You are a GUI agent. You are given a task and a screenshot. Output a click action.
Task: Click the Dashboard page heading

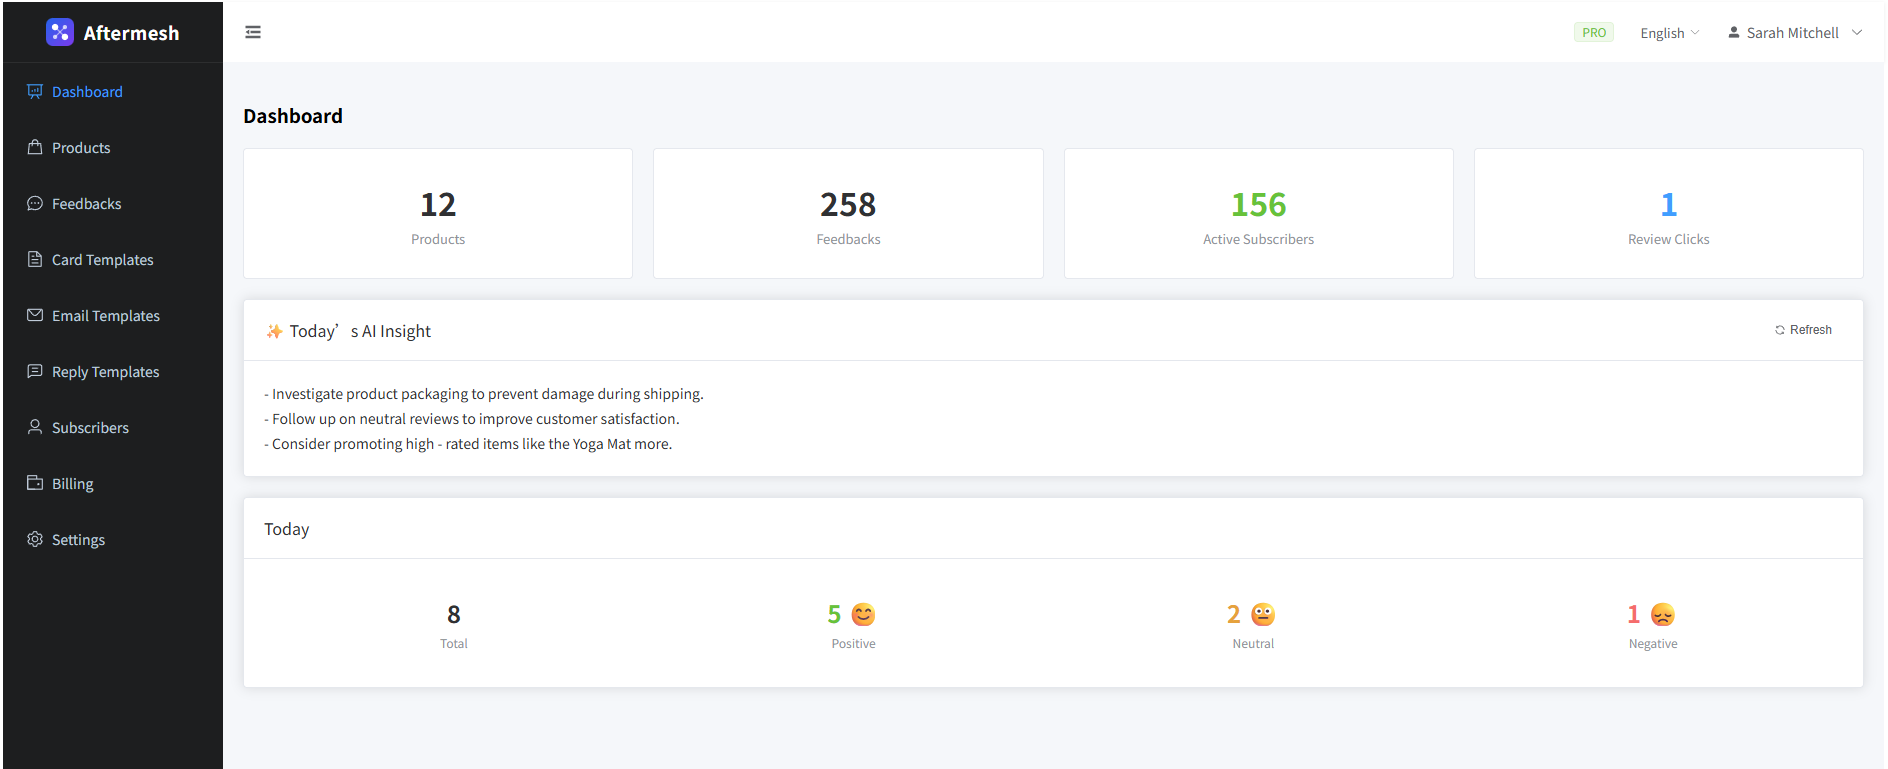click(x=293, y=116)
